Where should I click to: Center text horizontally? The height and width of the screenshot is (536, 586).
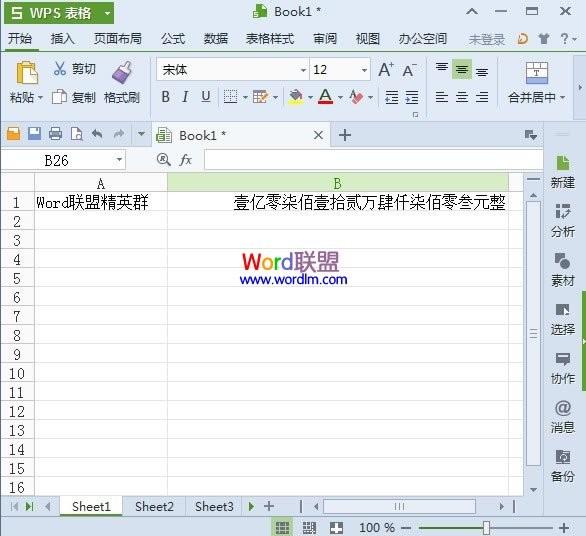462,97
